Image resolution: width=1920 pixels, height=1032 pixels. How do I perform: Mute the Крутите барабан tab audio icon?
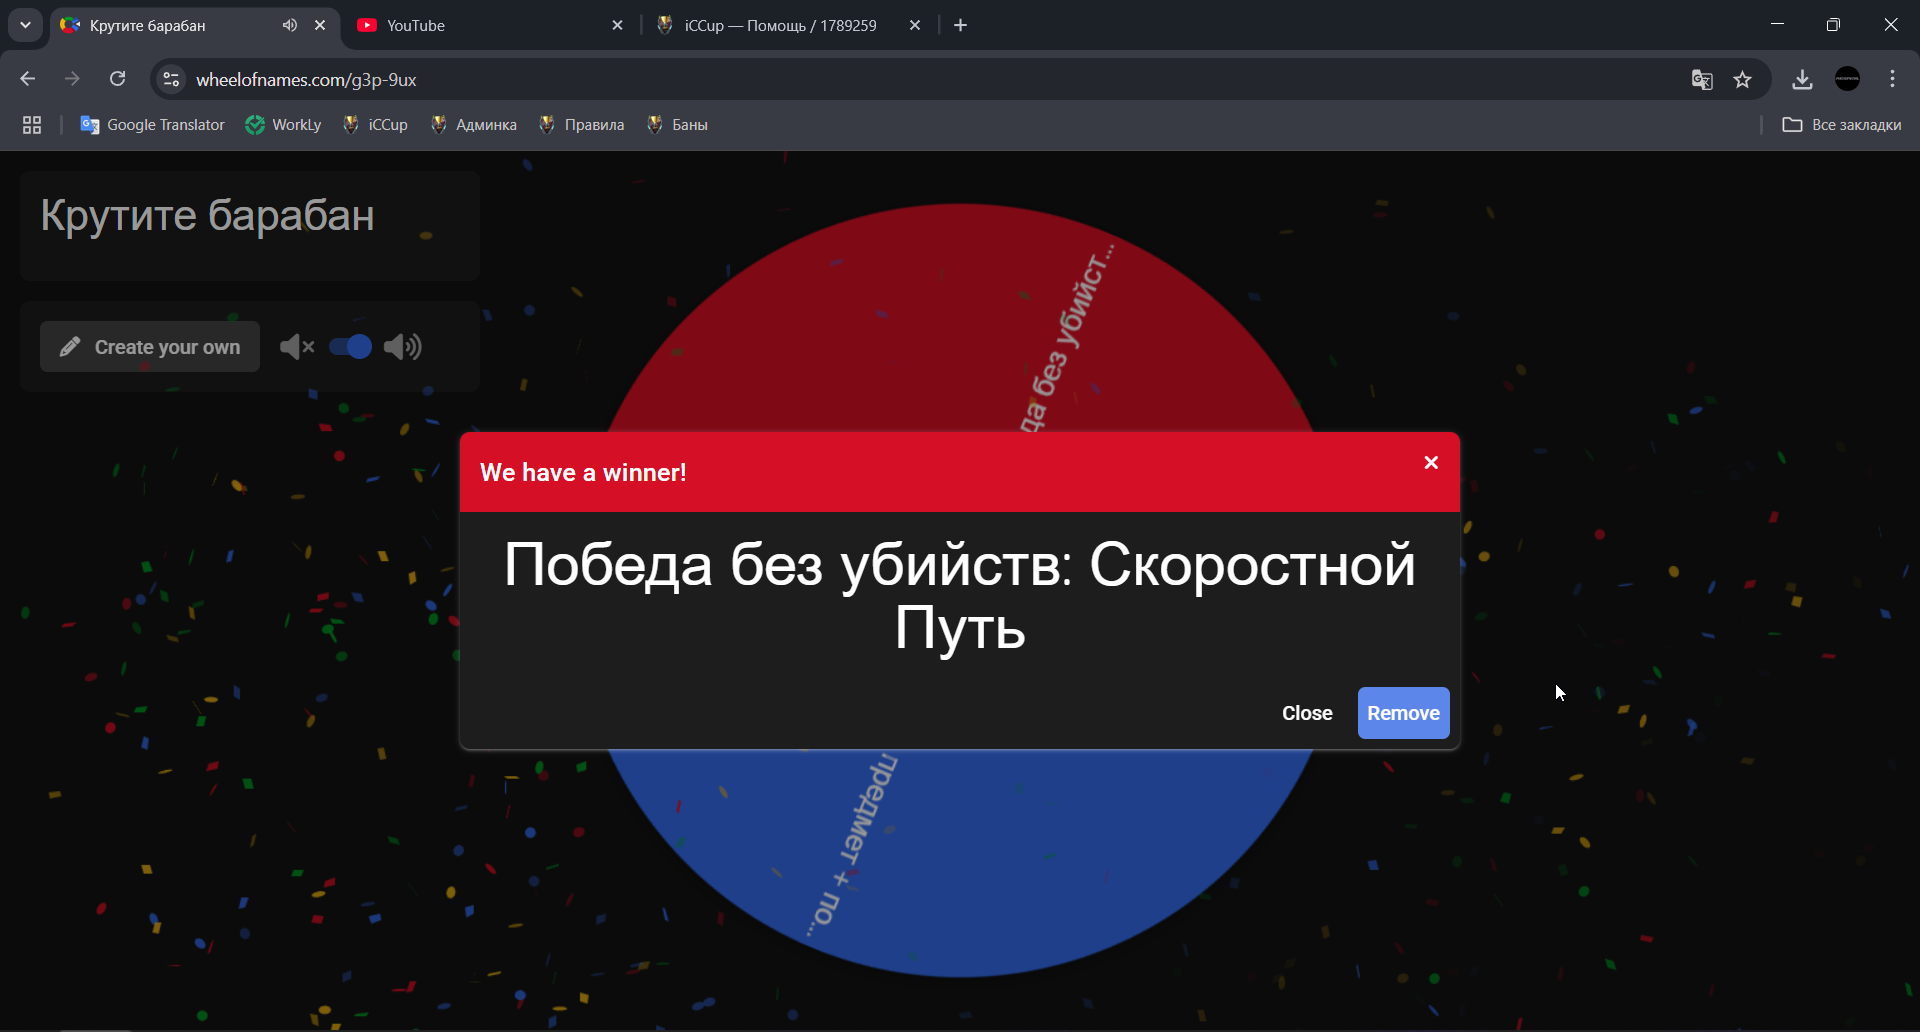(x=290, y=25)
